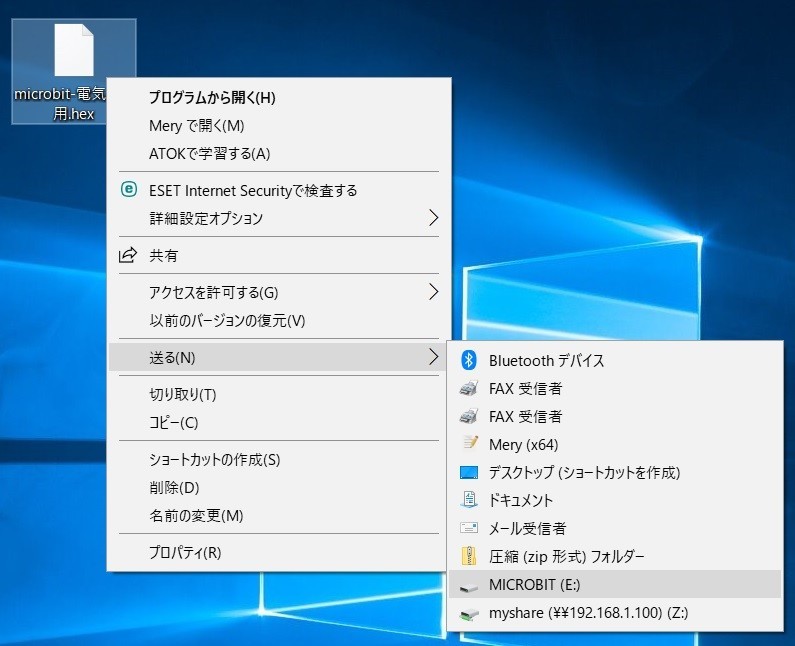Click the MICROBIT (E:) drive icon
This screenshot has width=795, height=646.
pos(469,588)
